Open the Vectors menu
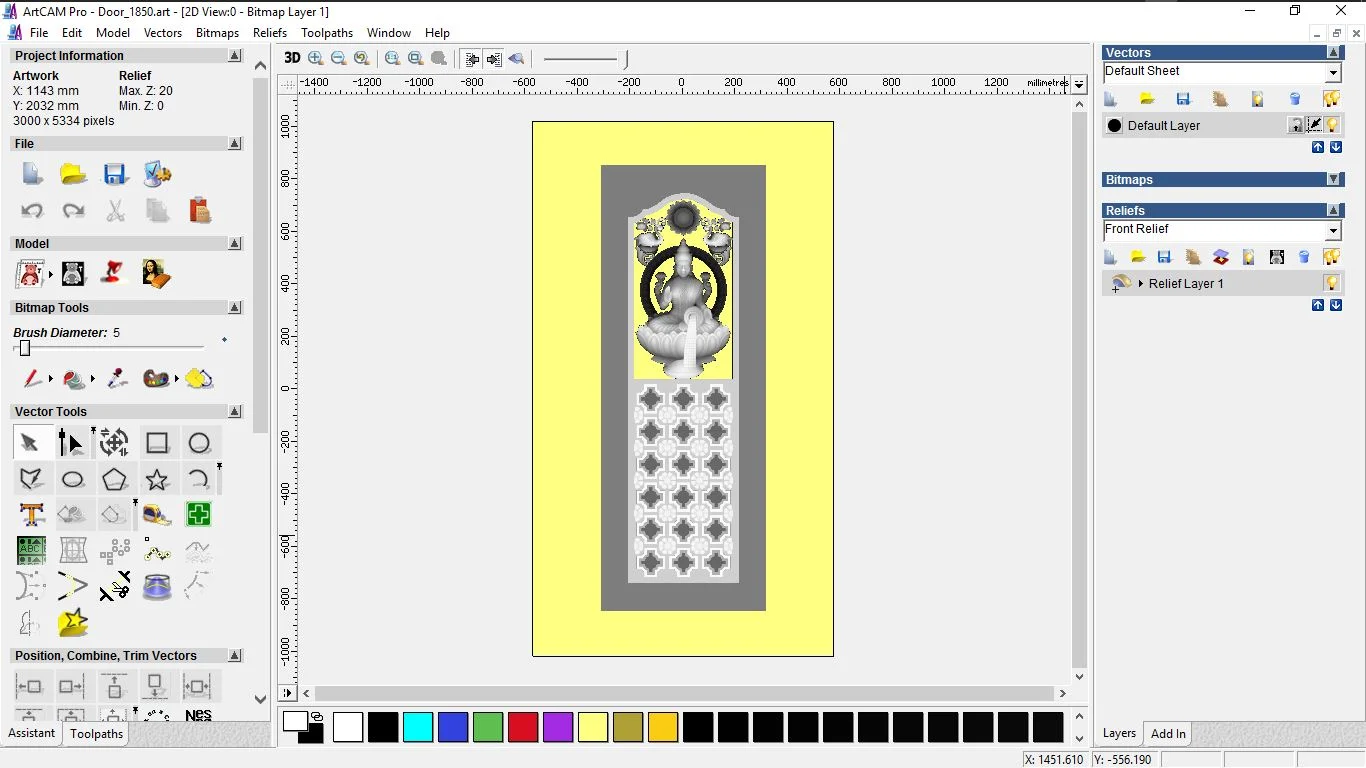Screen dimensions: 1366x768 click(x=163, y=32)
